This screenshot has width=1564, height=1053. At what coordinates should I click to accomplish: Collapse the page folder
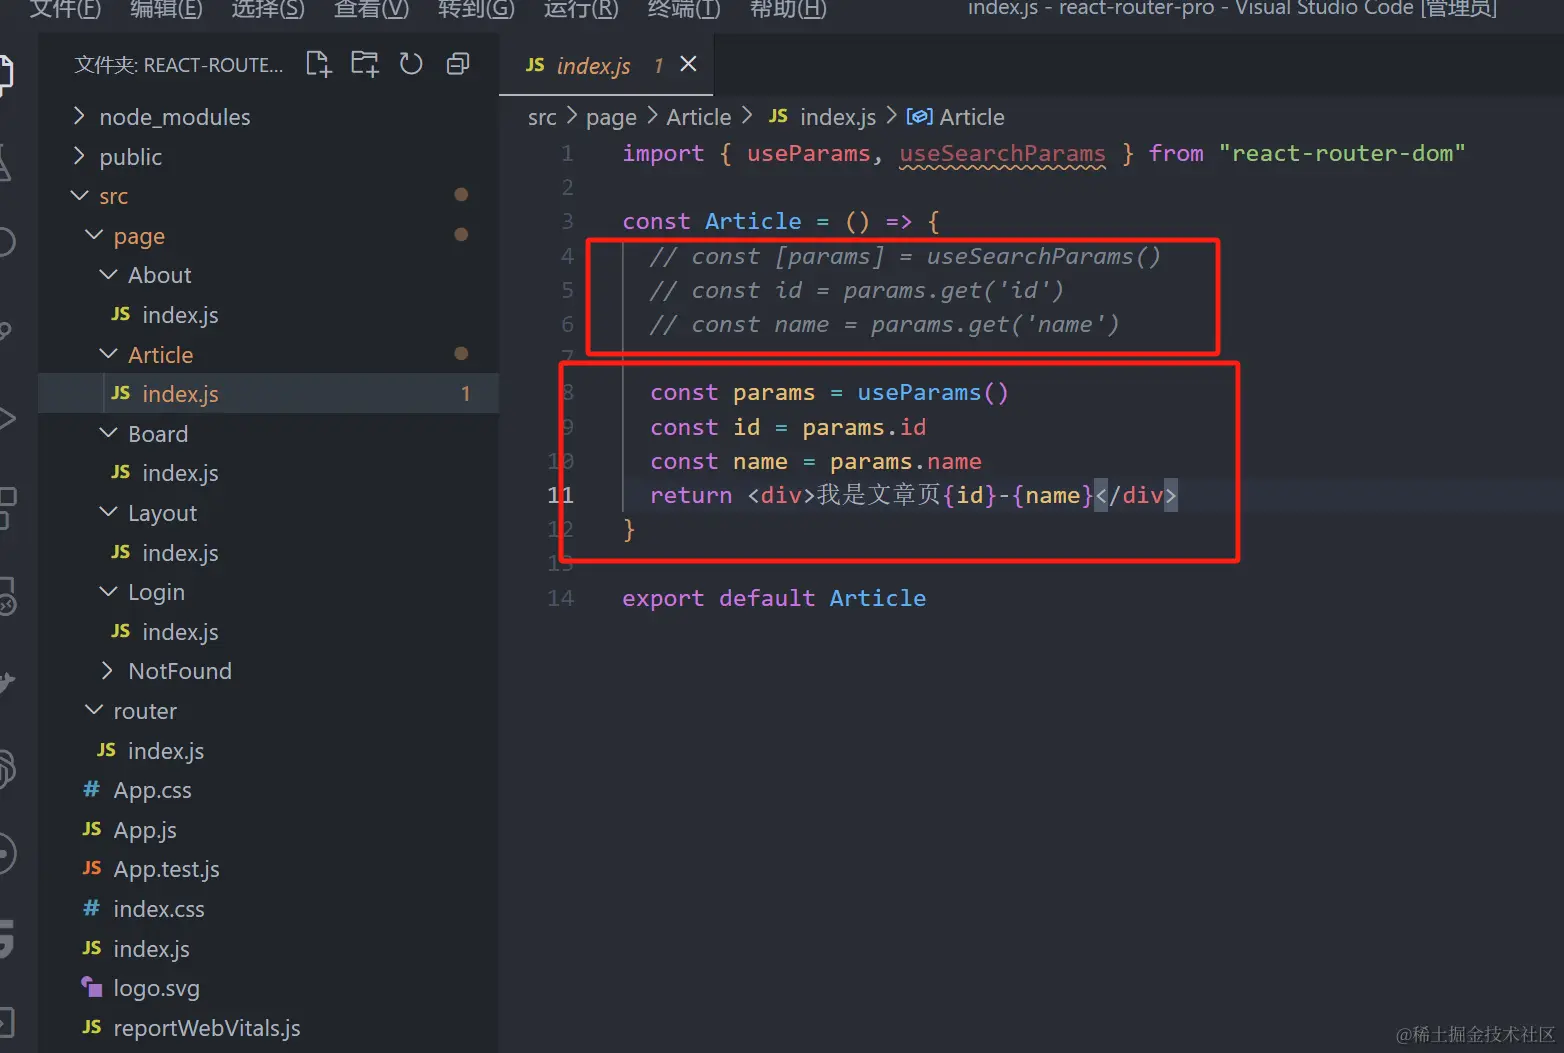[x=268, y=236]
